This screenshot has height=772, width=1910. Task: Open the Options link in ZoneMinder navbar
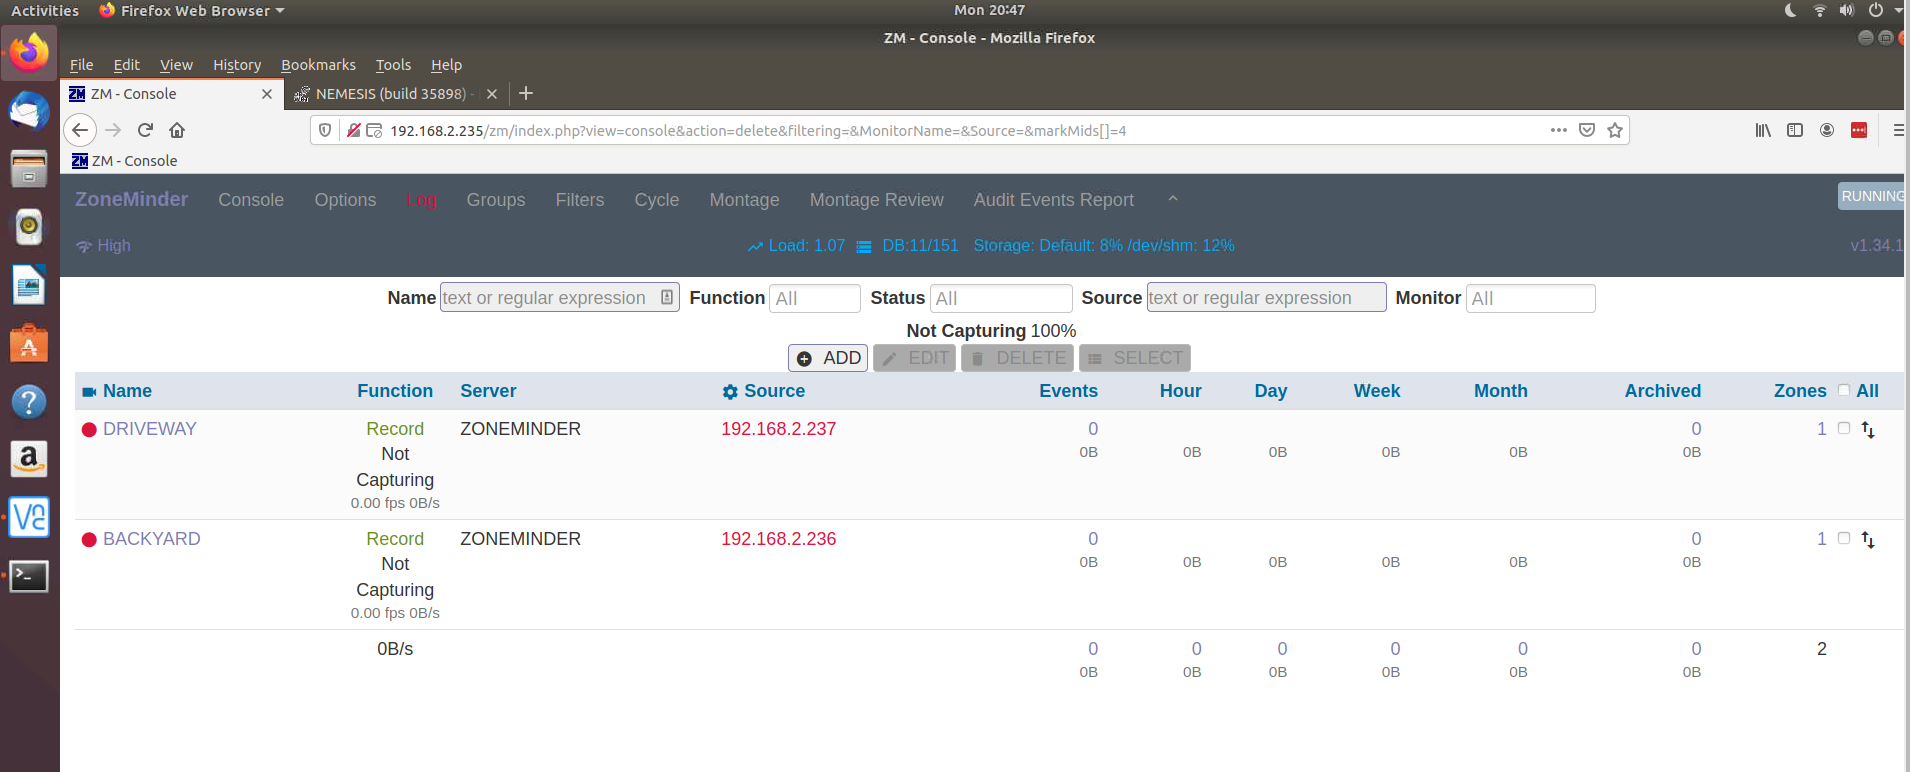(345, 200)
